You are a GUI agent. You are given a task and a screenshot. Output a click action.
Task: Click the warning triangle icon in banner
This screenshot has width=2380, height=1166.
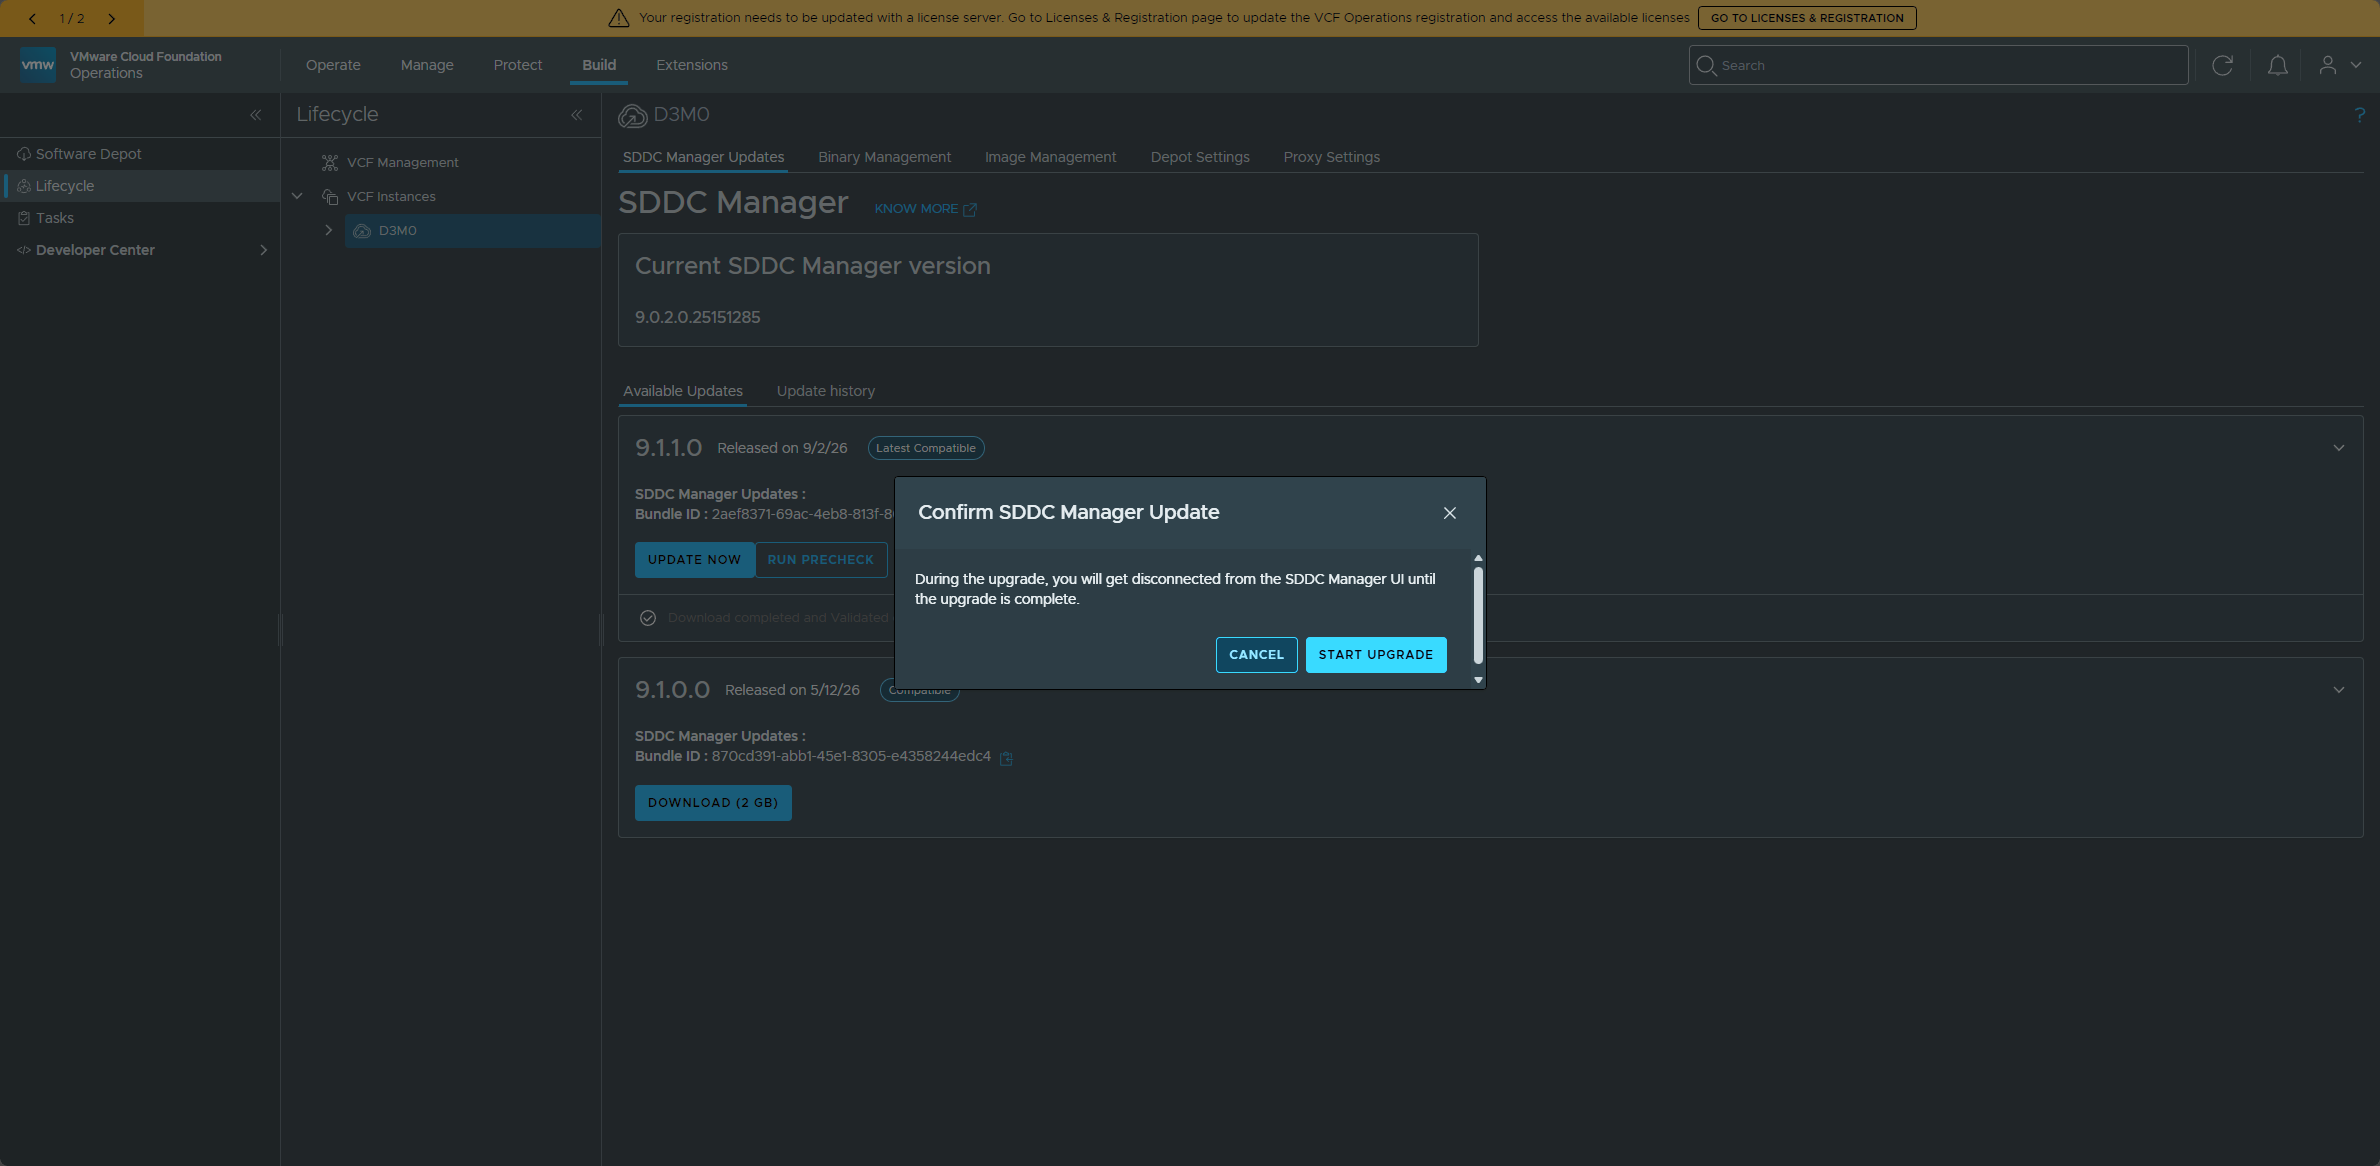pos(619,18)
